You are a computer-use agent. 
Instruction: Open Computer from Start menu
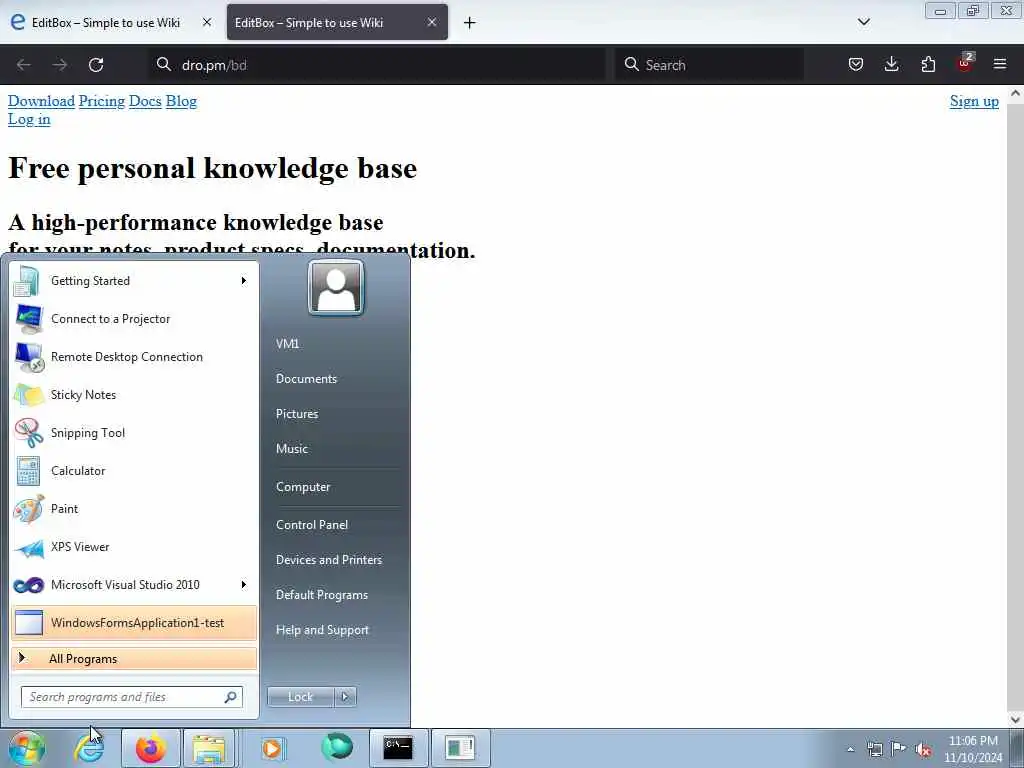tap(303, 487)
